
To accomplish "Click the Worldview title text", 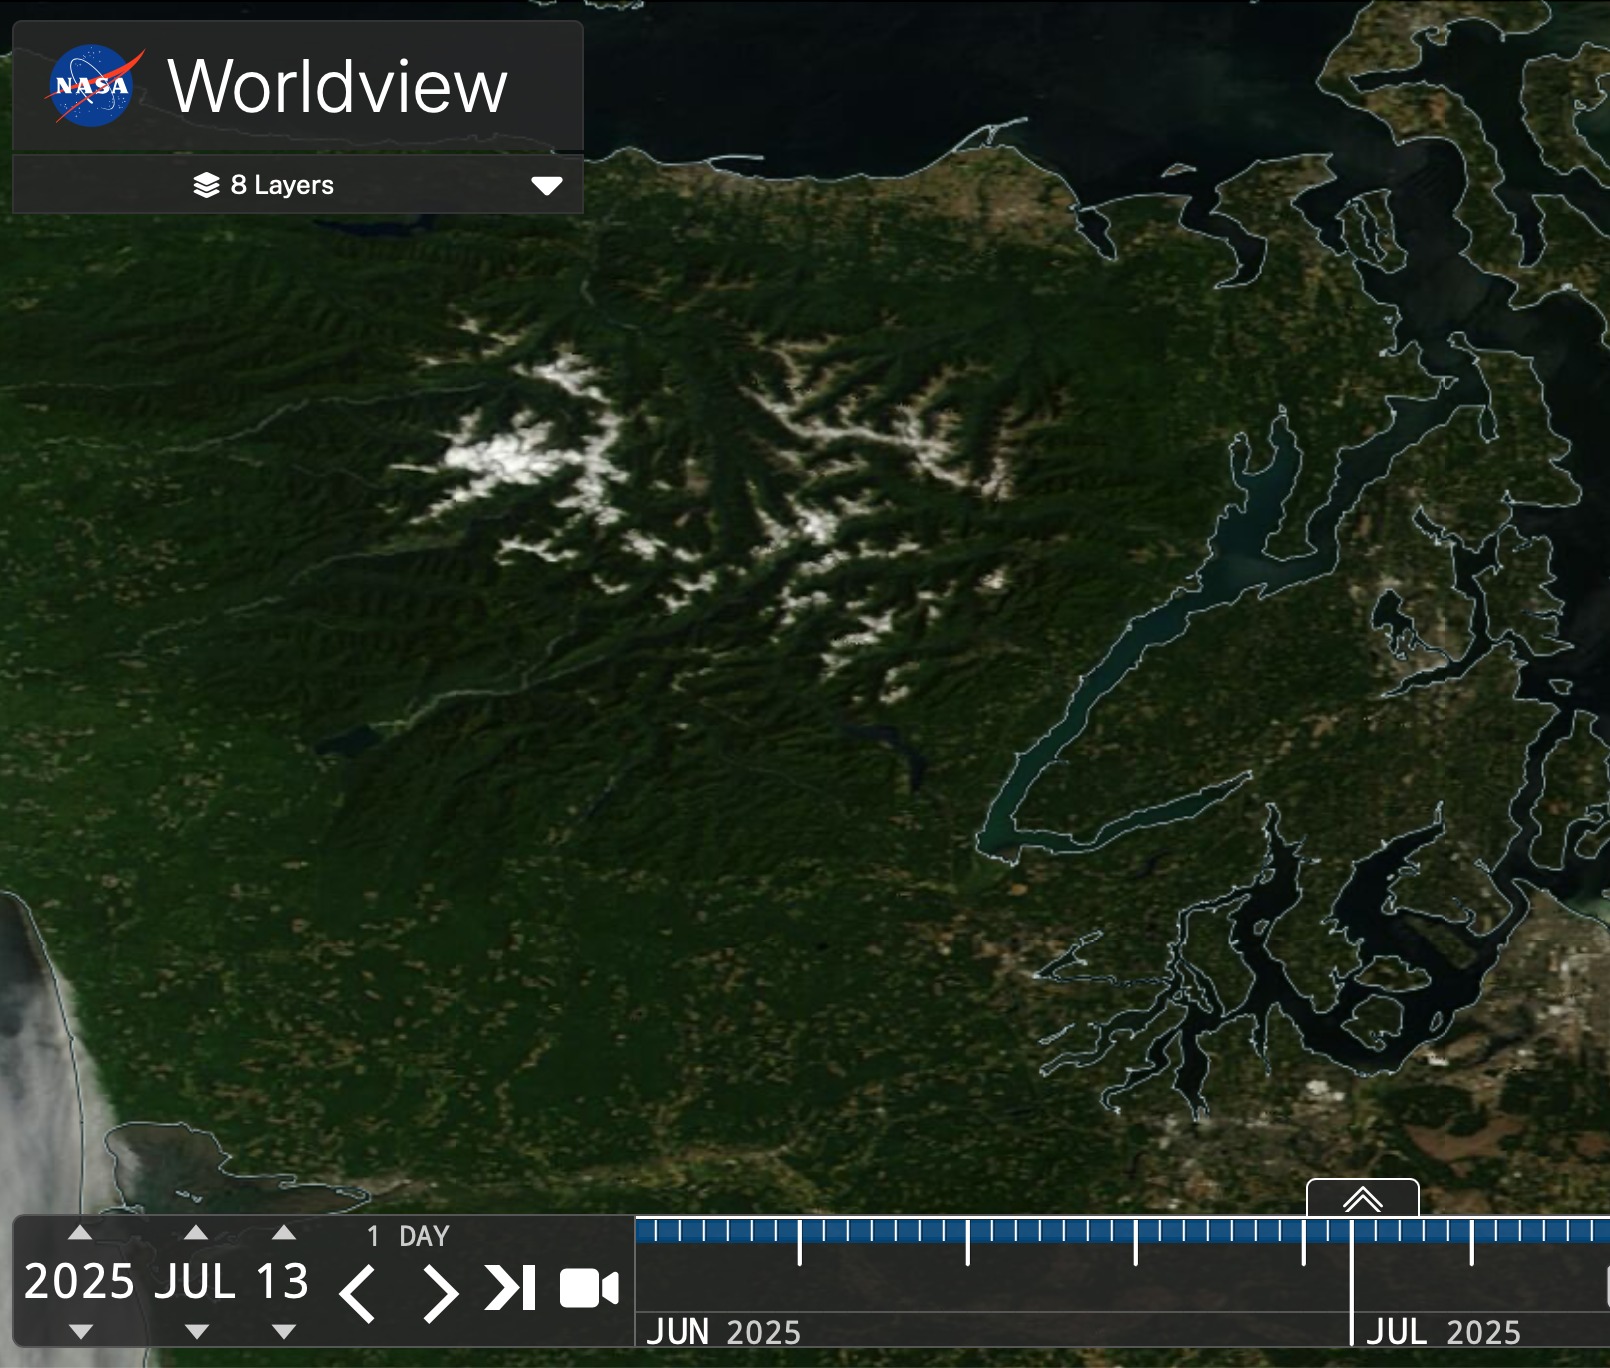I will [337, 87].
